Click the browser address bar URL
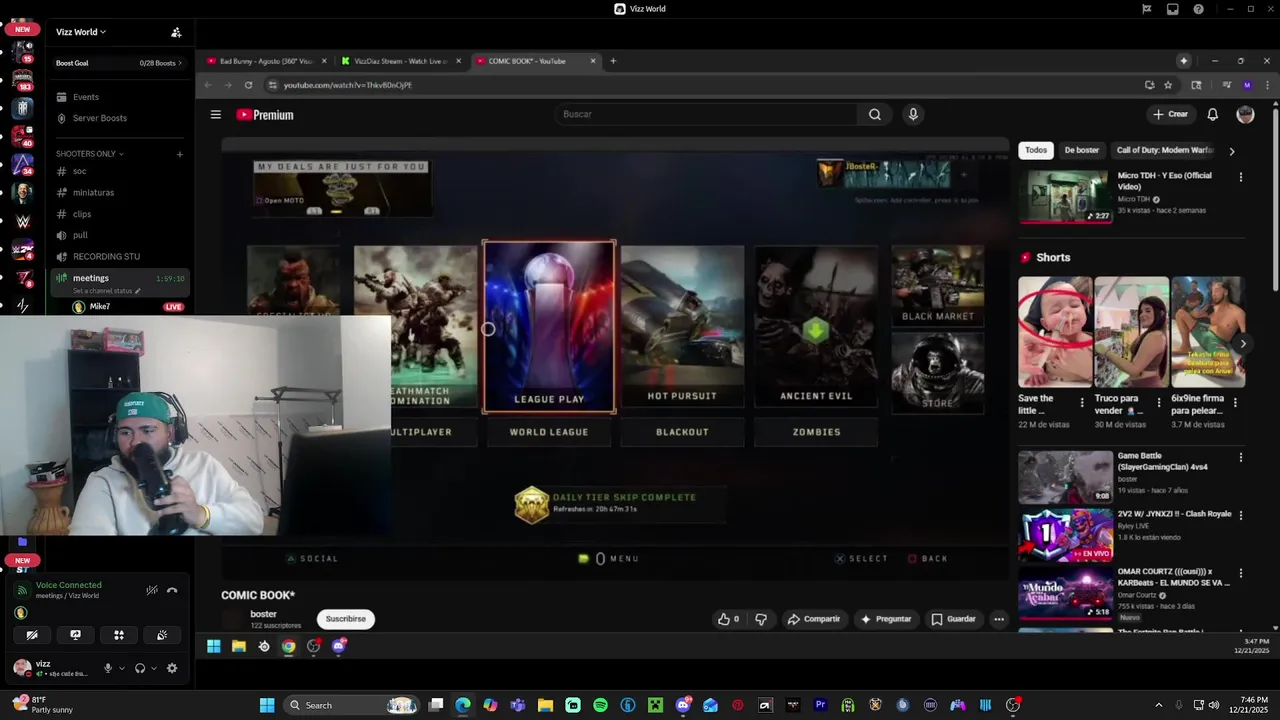1280x720 pixels. 347,85
